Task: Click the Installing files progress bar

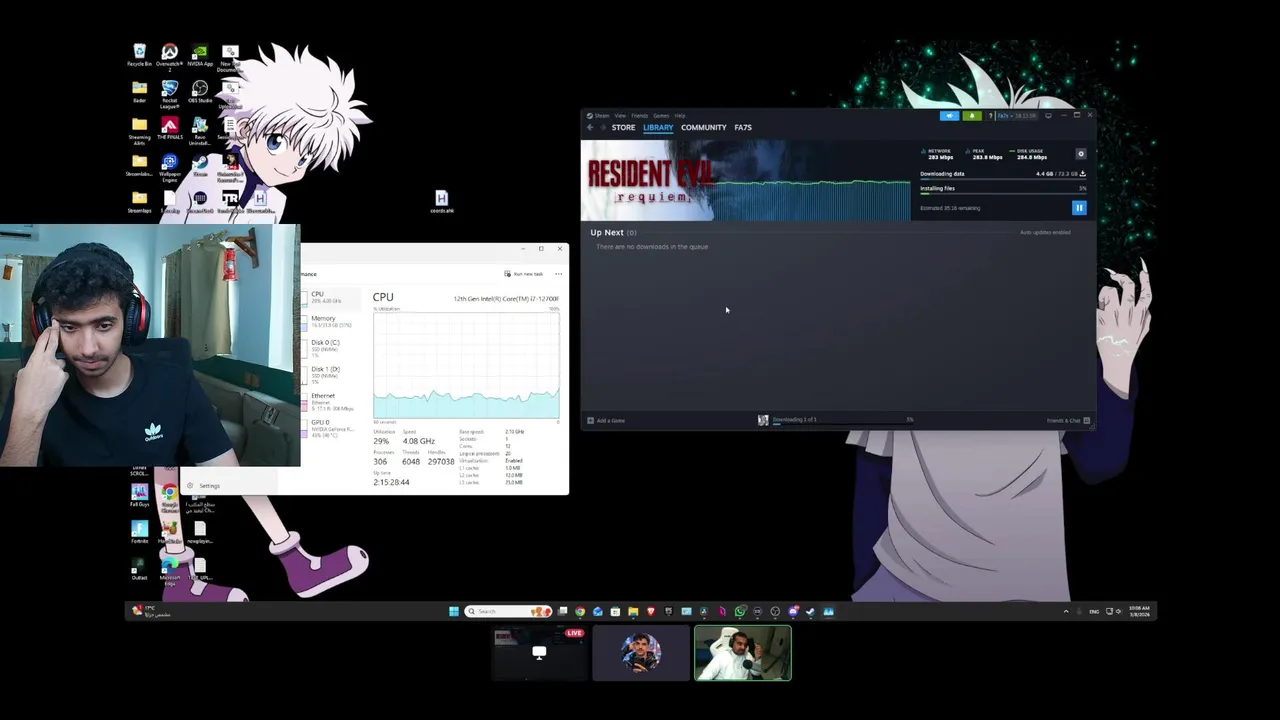Action: click(x=1003, y=194)
